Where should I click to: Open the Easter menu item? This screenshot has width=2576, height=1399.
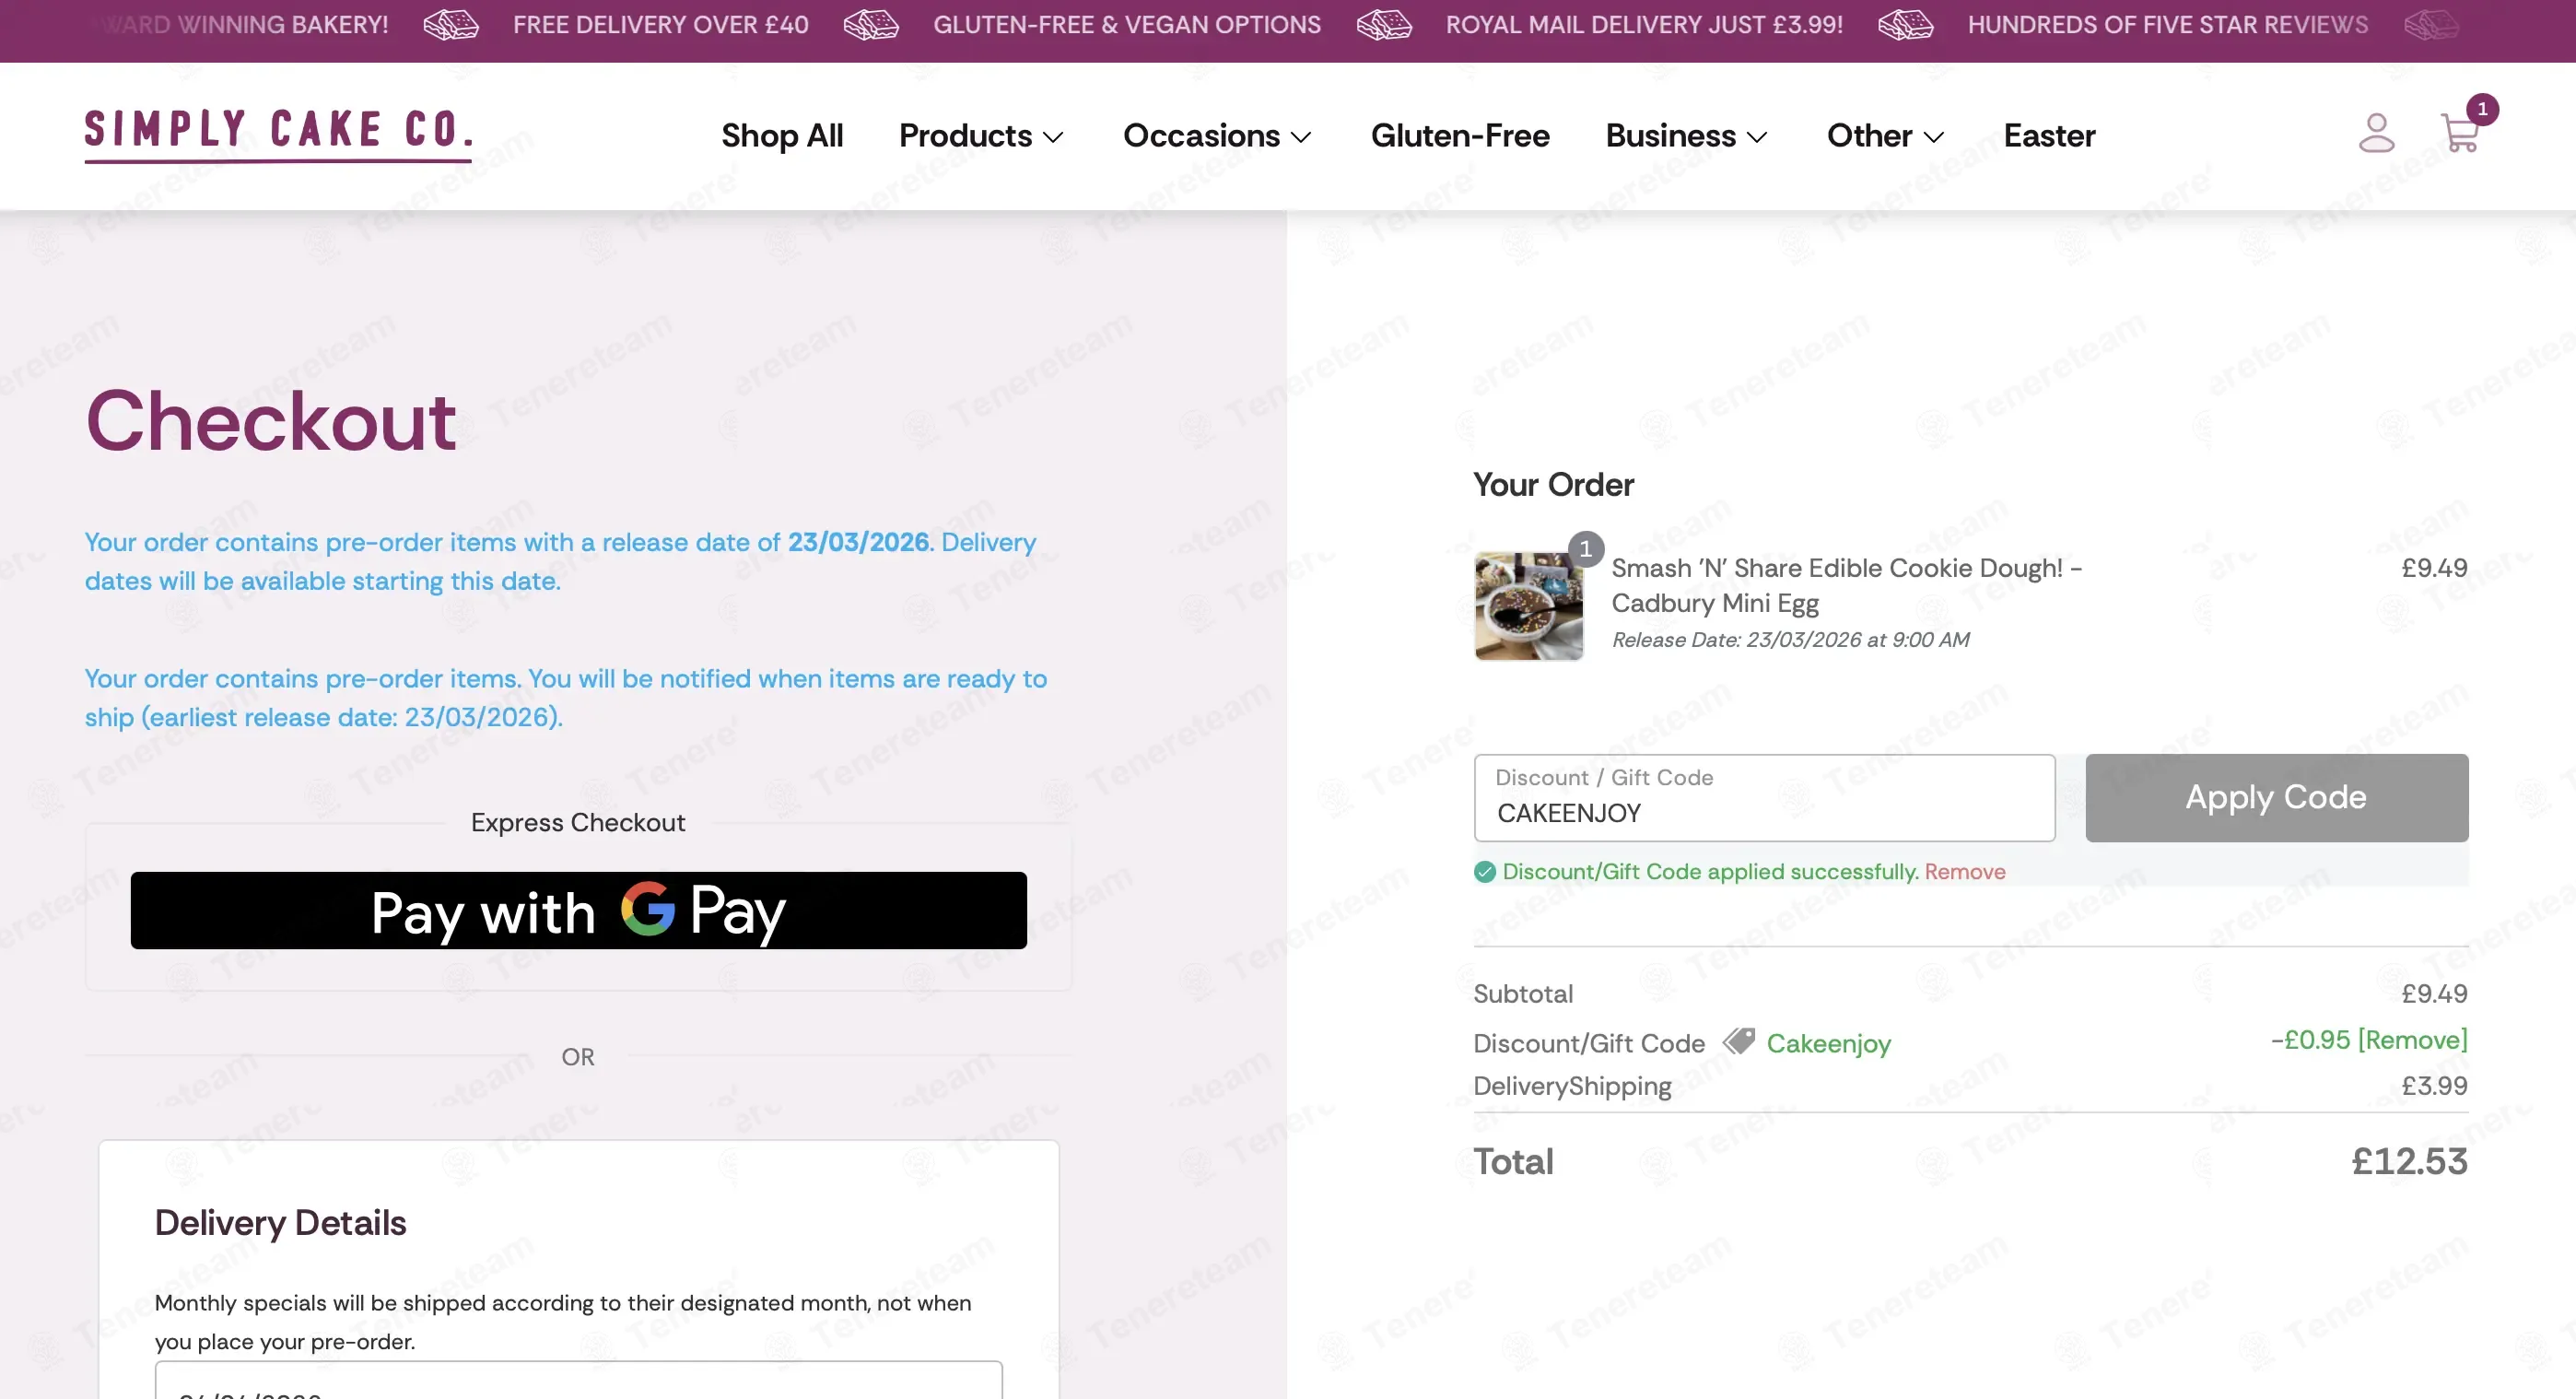tap(2049, 135)
